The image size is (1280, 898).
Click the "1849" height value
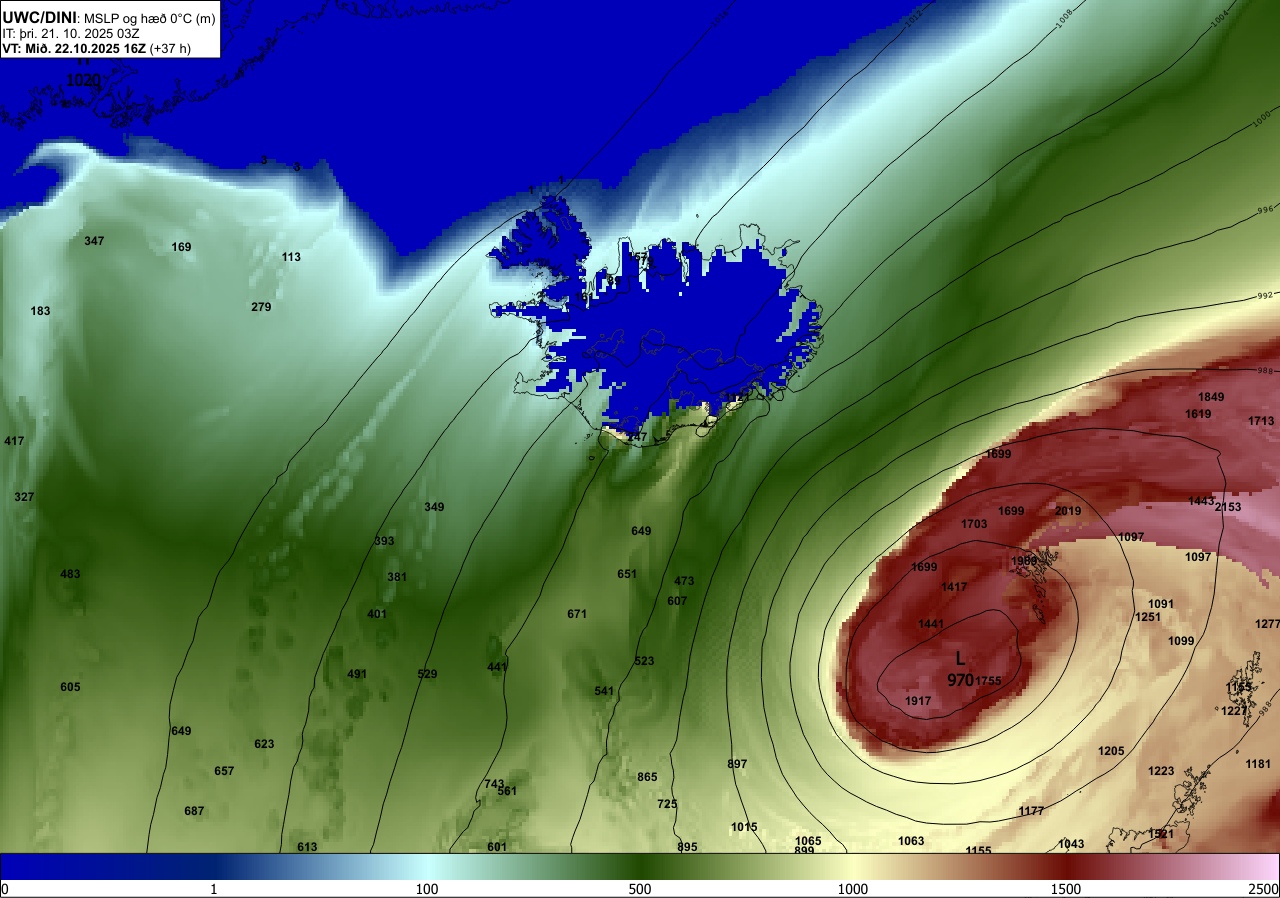coord(1211,397)
